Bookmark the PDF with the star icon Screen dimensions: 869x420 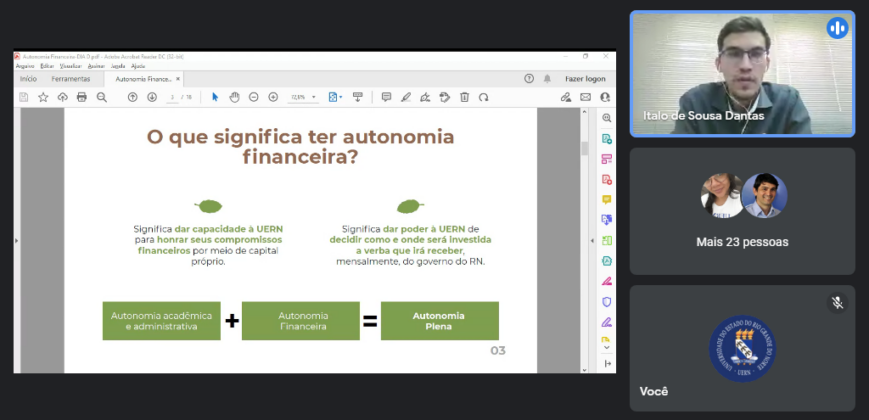coord(43,97)
